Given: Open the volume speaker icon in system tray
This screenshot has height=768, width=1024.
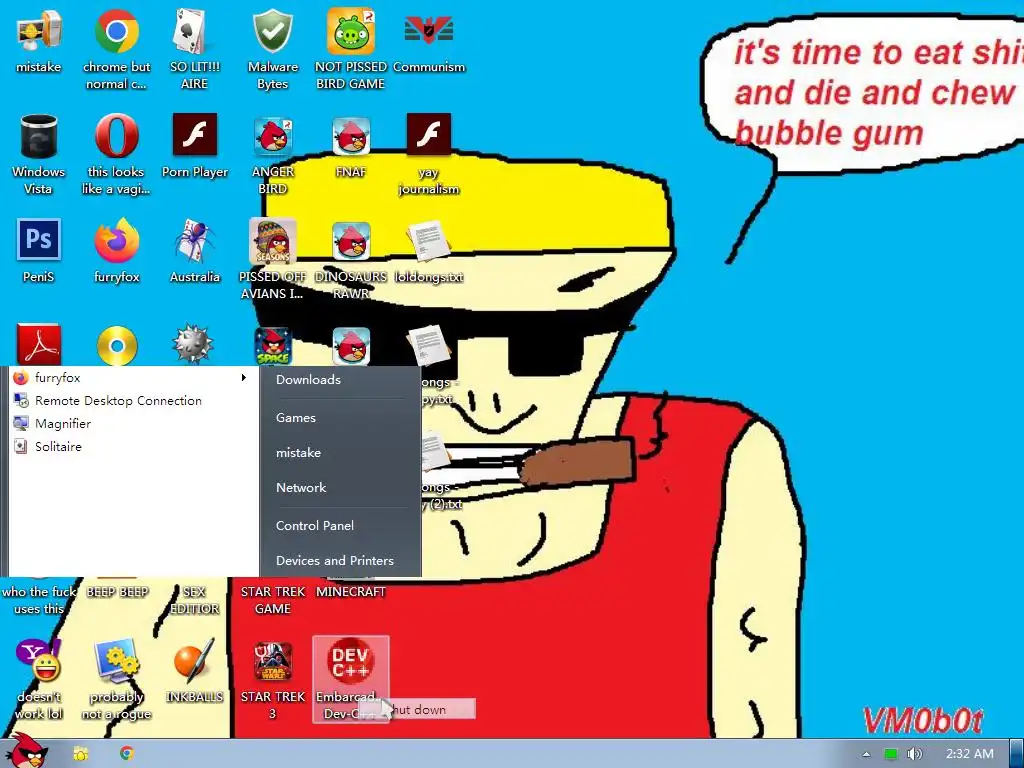Looking at the screenshot, I should tap(914, 754).
